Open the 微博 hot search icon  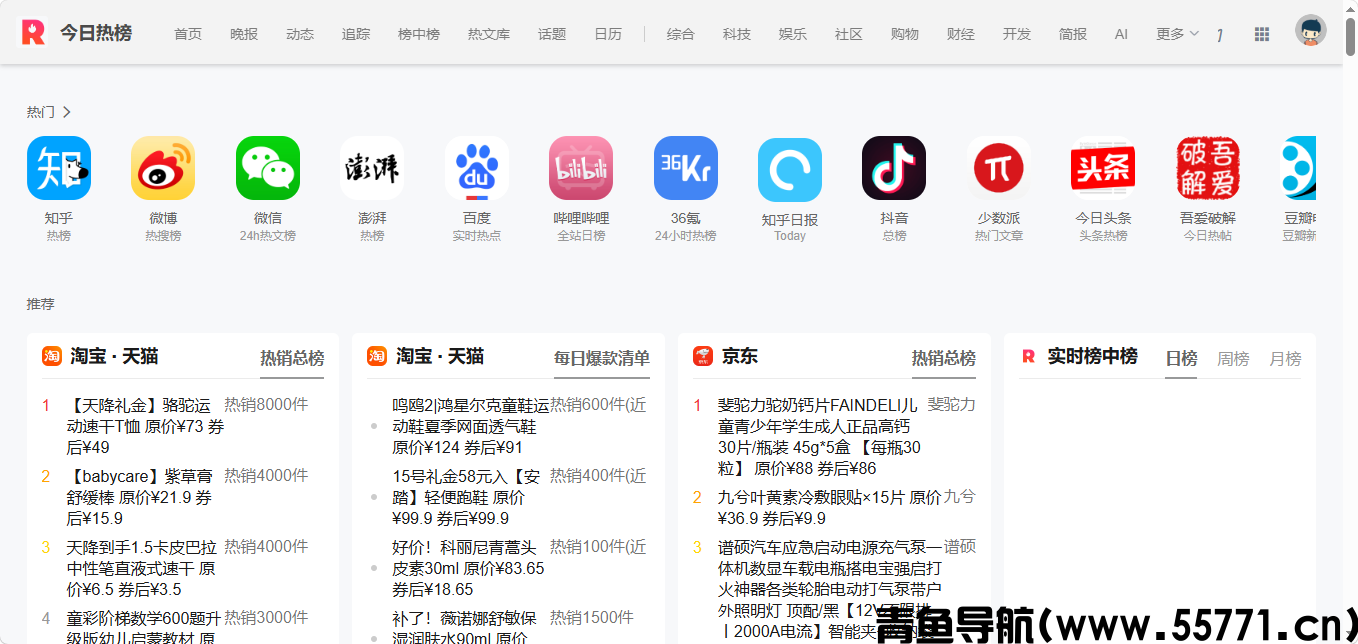(163, 168)
